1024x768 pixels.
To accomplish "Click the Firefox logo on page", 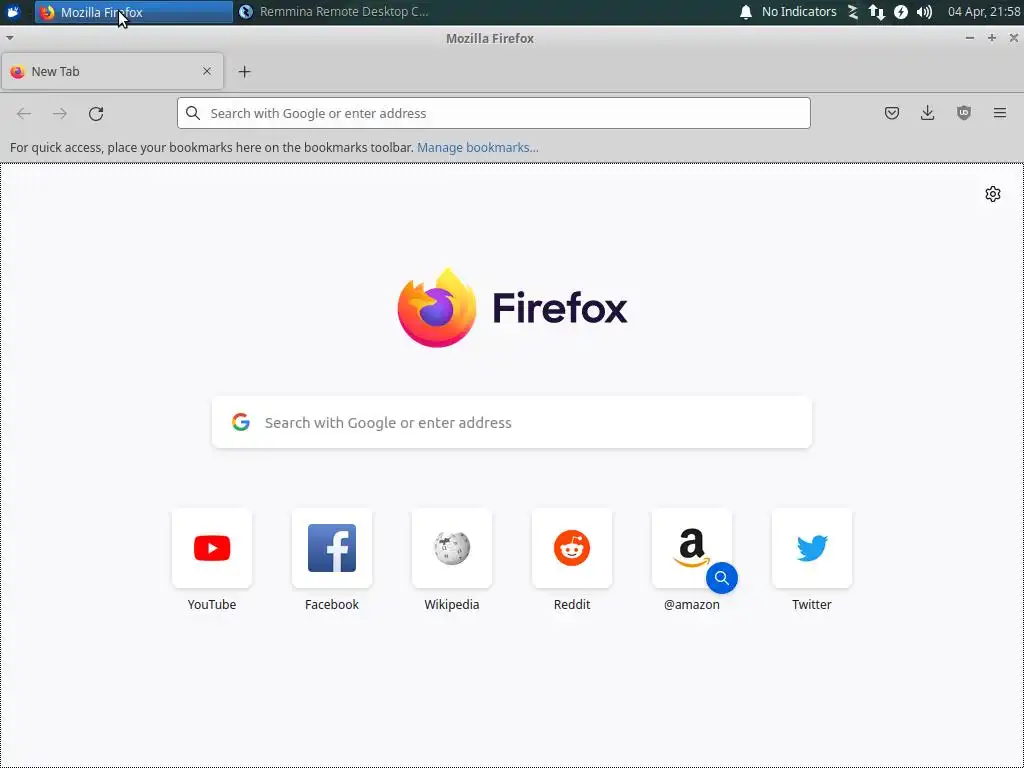I will click(512, 308).
